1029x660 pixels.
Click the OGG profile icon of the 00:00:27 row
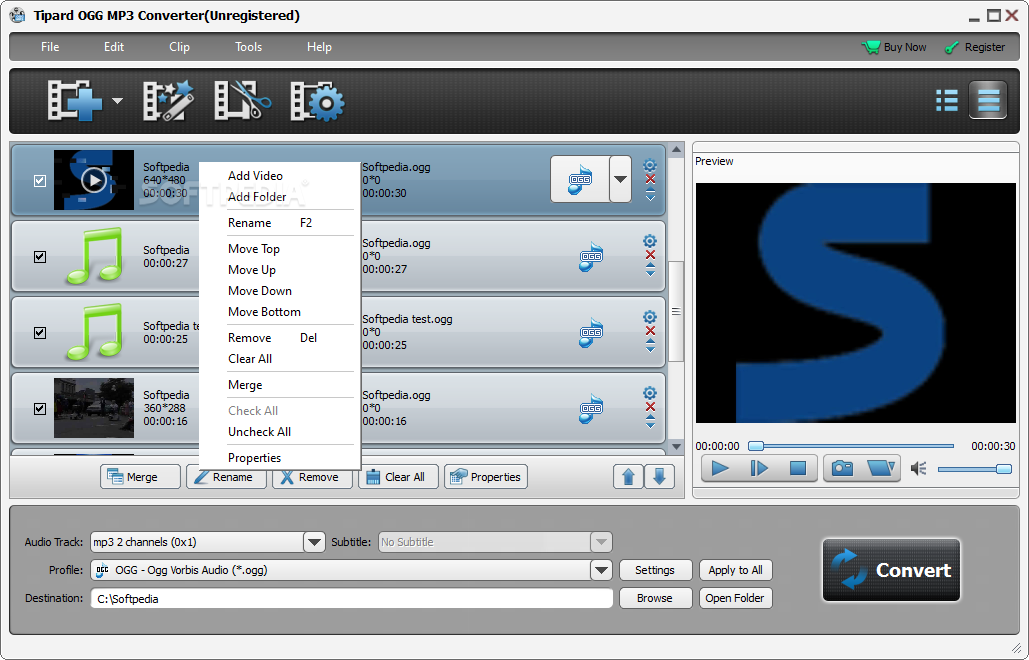pos(591,256)
